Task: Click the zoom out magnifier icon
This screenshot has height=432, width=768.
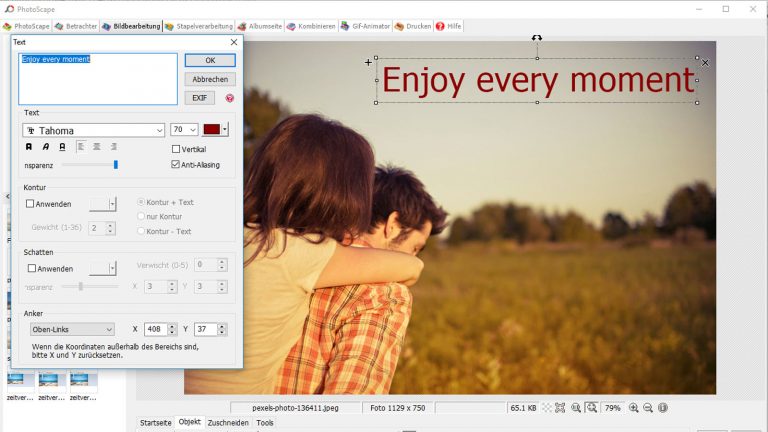Action: tap(648, 408)
